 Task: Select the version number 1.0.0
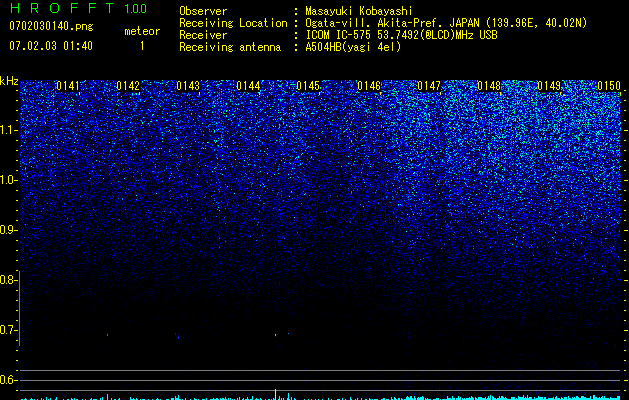point(136,9)
